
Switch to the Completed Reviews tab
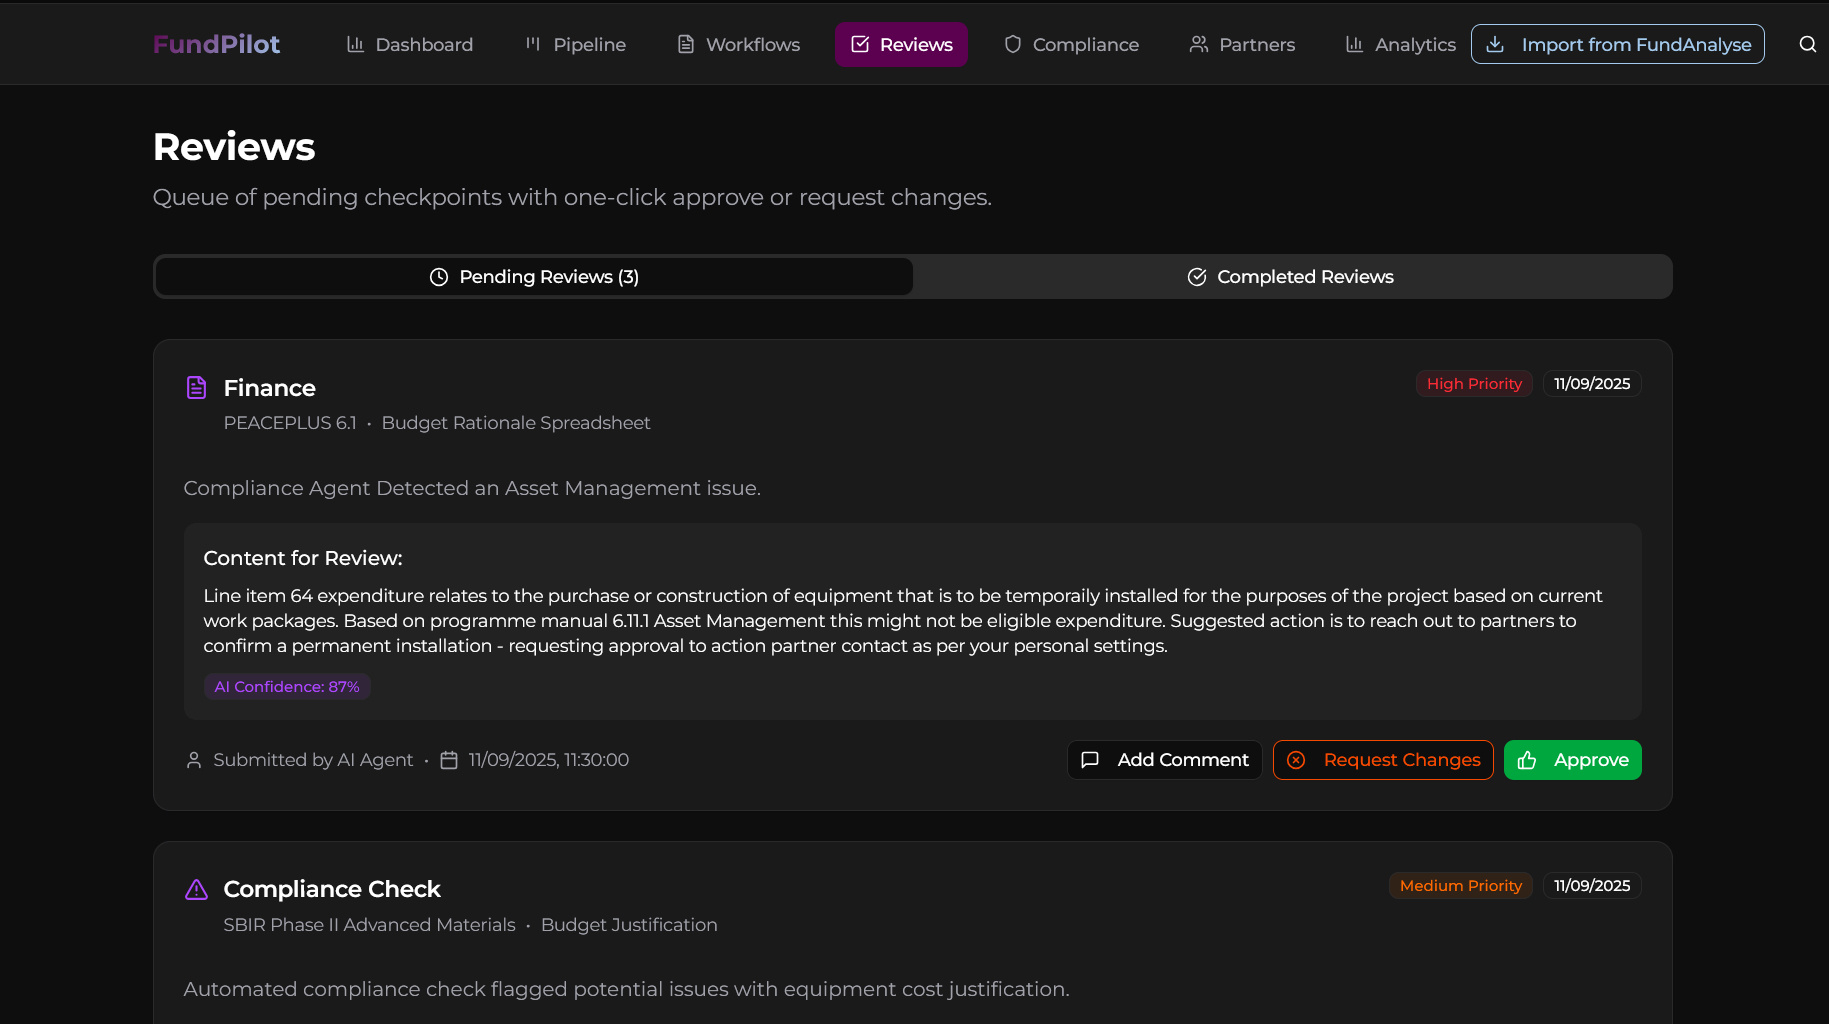[1291, 277]
